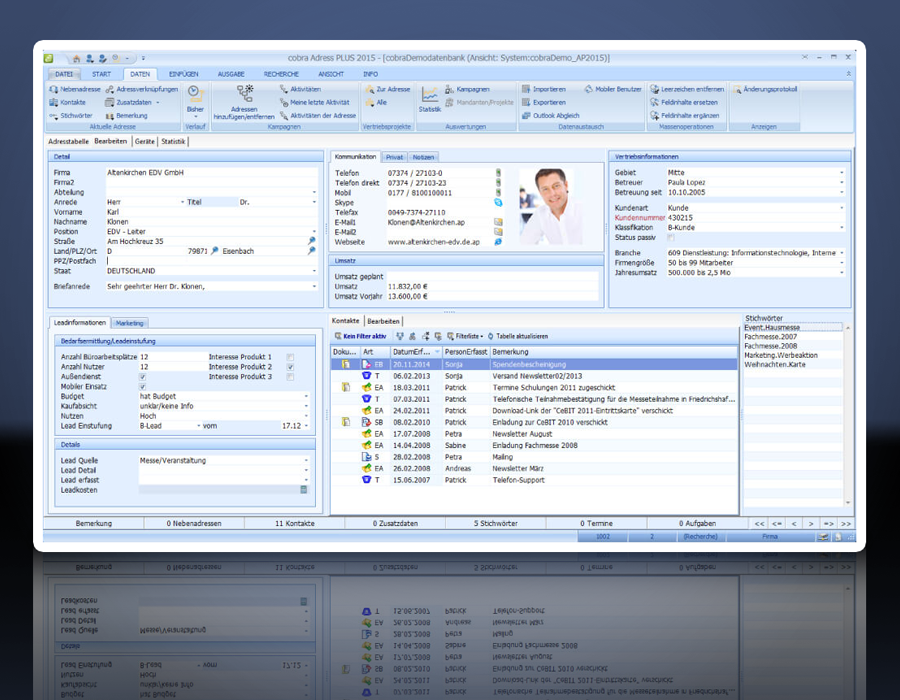Image resolution: width=900 pixels, height=700 pixels.
Task: Click the Bemerkung ribbon icon
Action: [x=126, y=115]
